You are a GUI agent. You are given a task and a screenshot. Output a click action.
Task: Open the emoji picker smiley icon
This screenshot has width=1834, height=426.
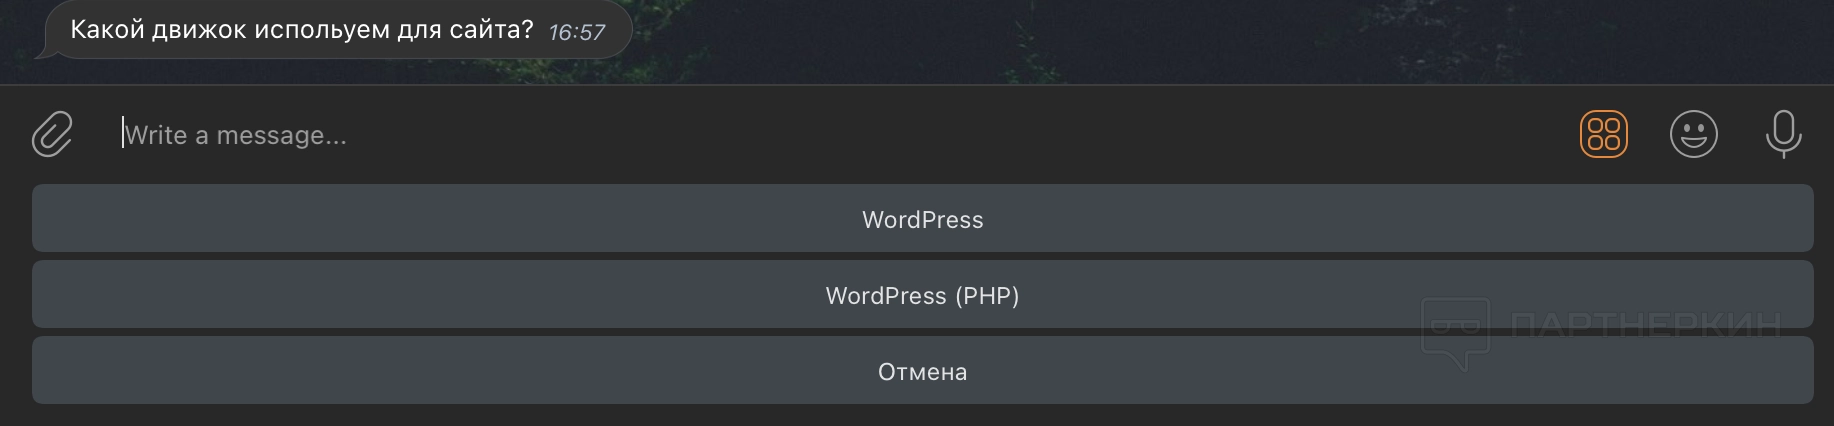(x=1693, y=134)
